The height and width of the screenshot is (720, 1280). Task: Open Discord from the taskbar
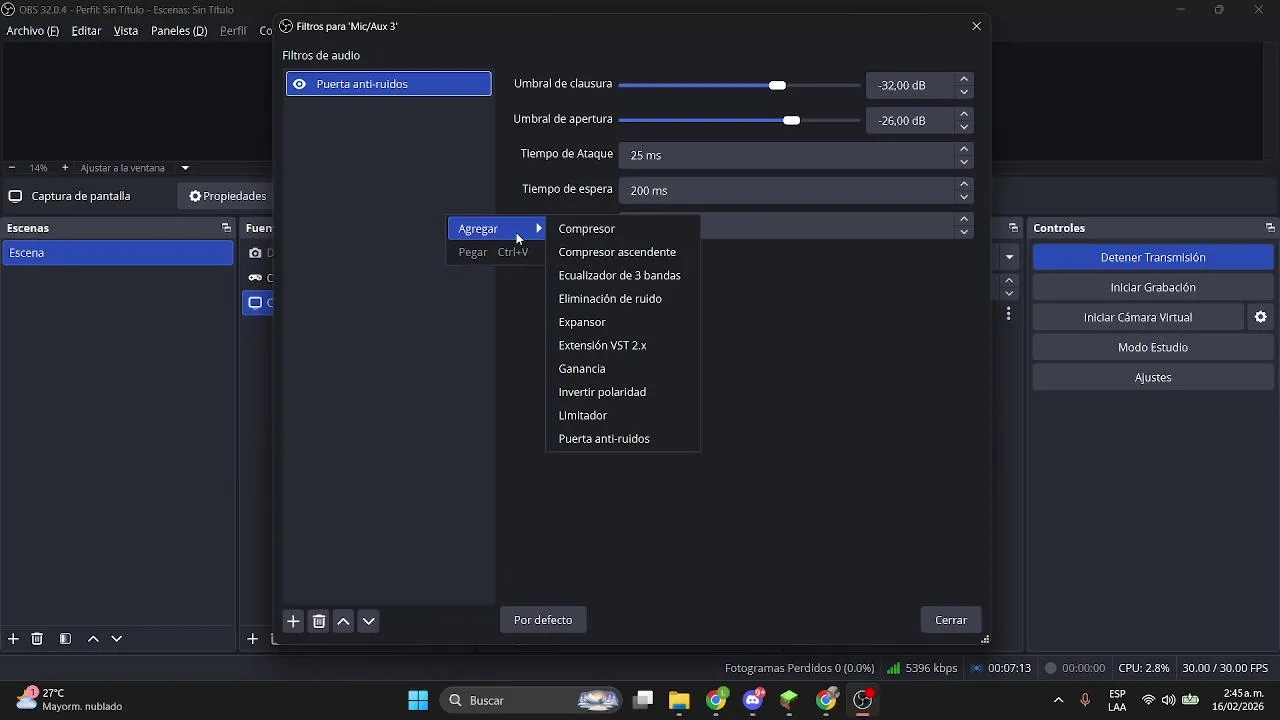point(753,700)
